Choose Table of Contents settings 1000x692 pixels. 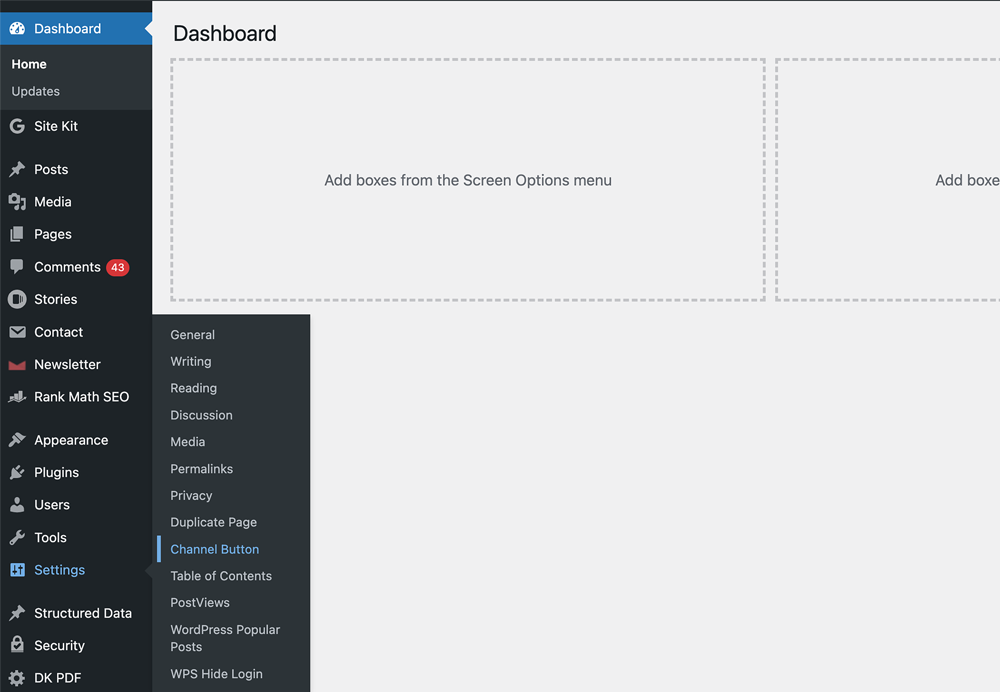(x=221, y=576)
